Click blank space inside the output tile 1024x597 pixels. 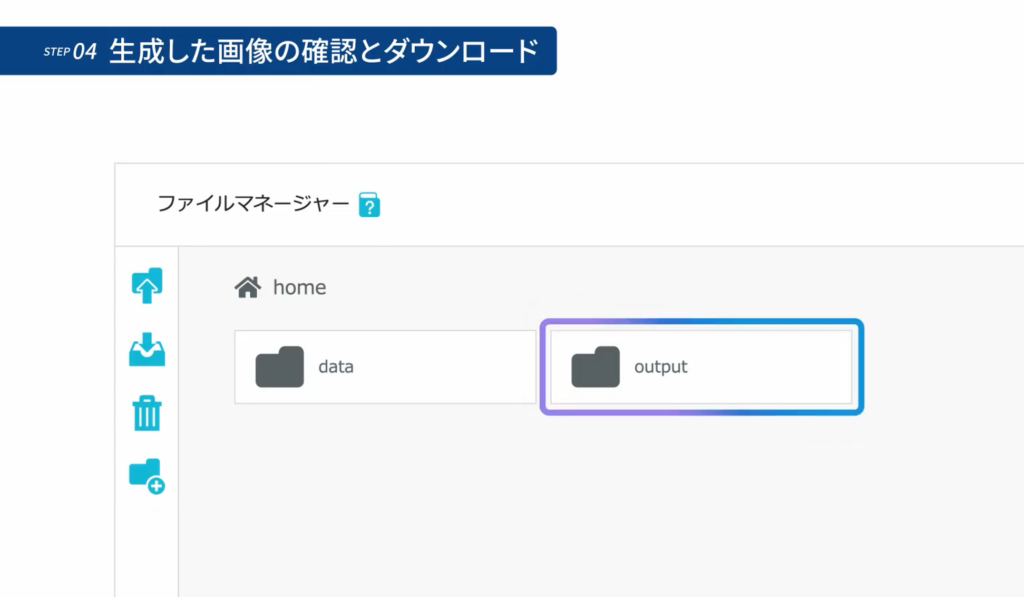771,366
